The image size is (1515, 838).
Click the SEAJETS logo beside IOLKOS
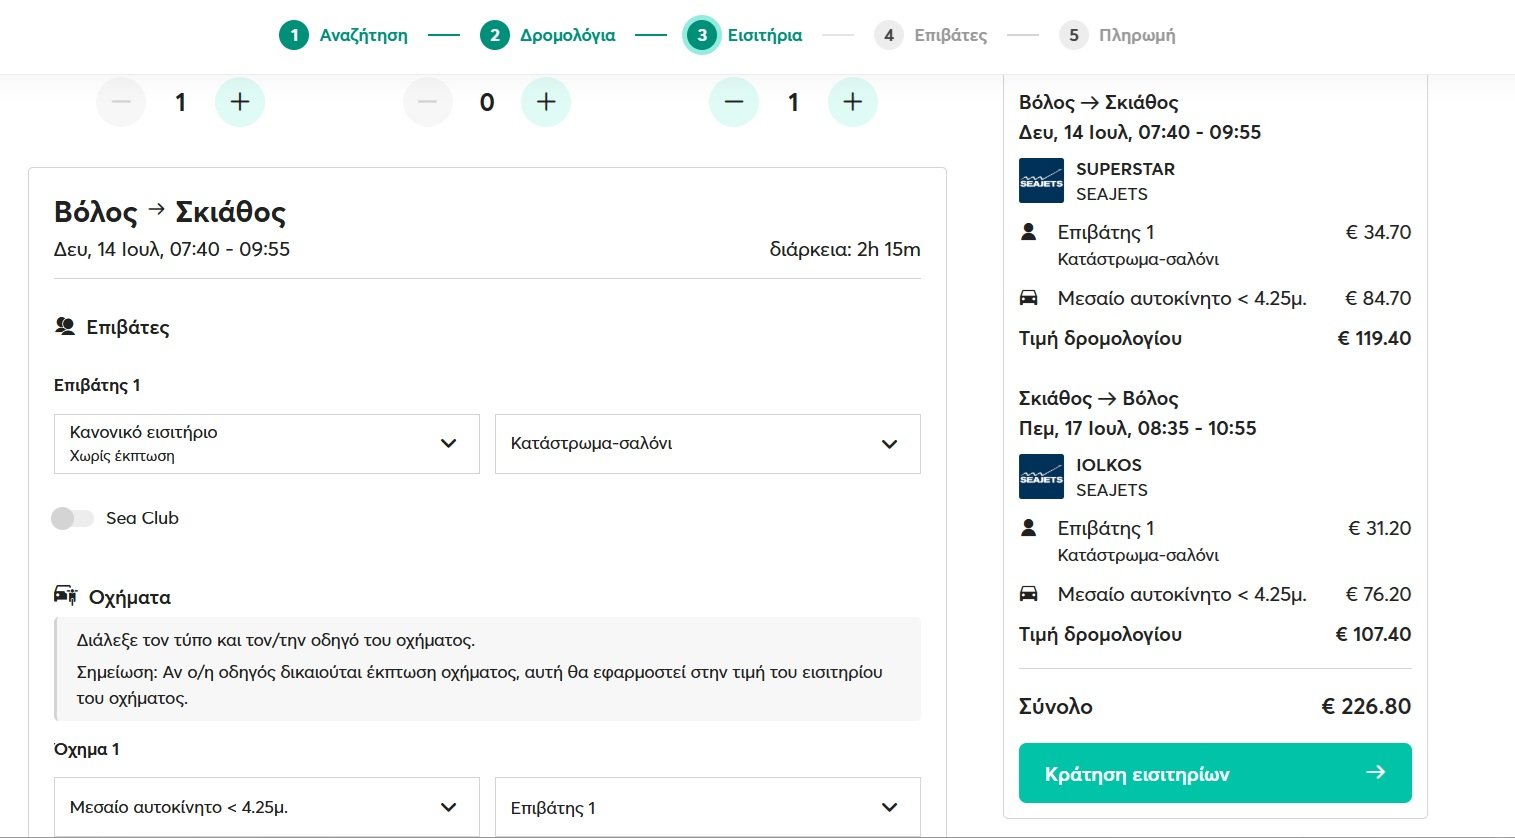tap(1041, 477)
